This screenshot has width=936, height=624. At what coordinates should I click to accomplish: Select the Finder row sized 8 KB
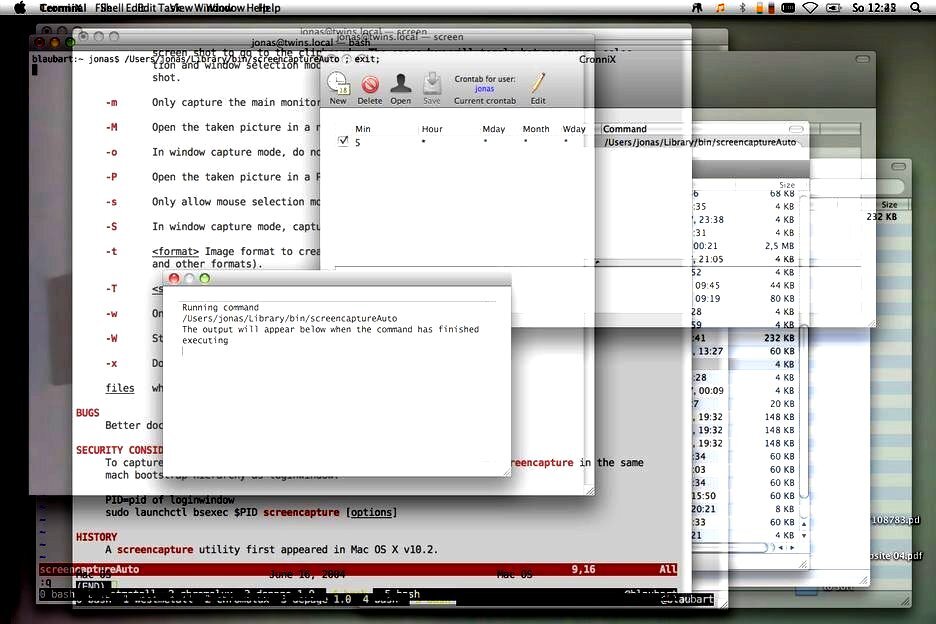coord(746,509)
